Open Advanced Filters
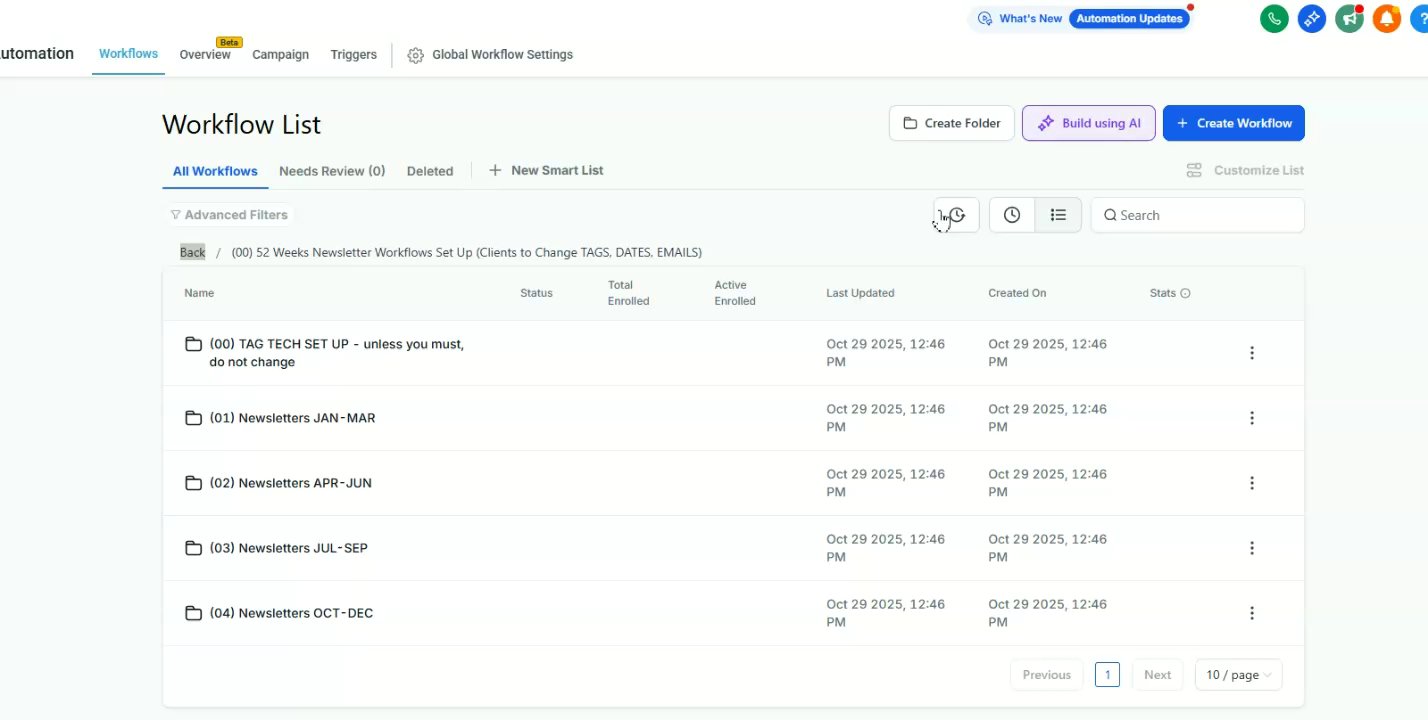1428x720 pixels. (x=229, y=215)
